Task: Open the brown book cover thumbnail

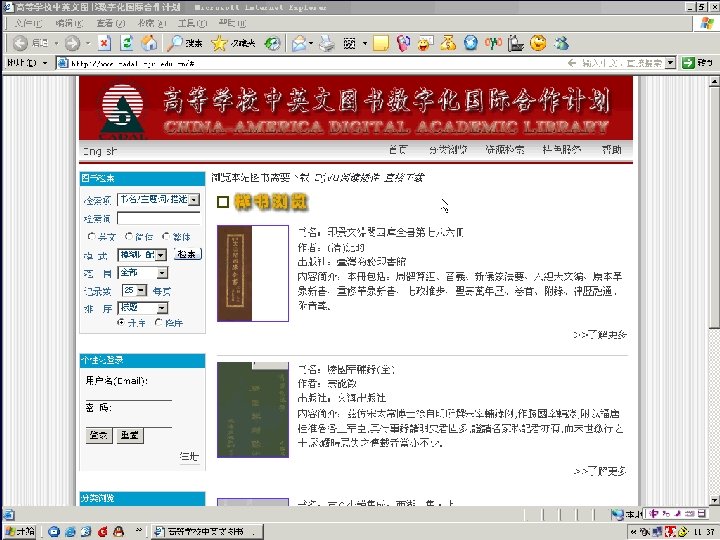Action: pyautogui.click(x=253, y=273)
